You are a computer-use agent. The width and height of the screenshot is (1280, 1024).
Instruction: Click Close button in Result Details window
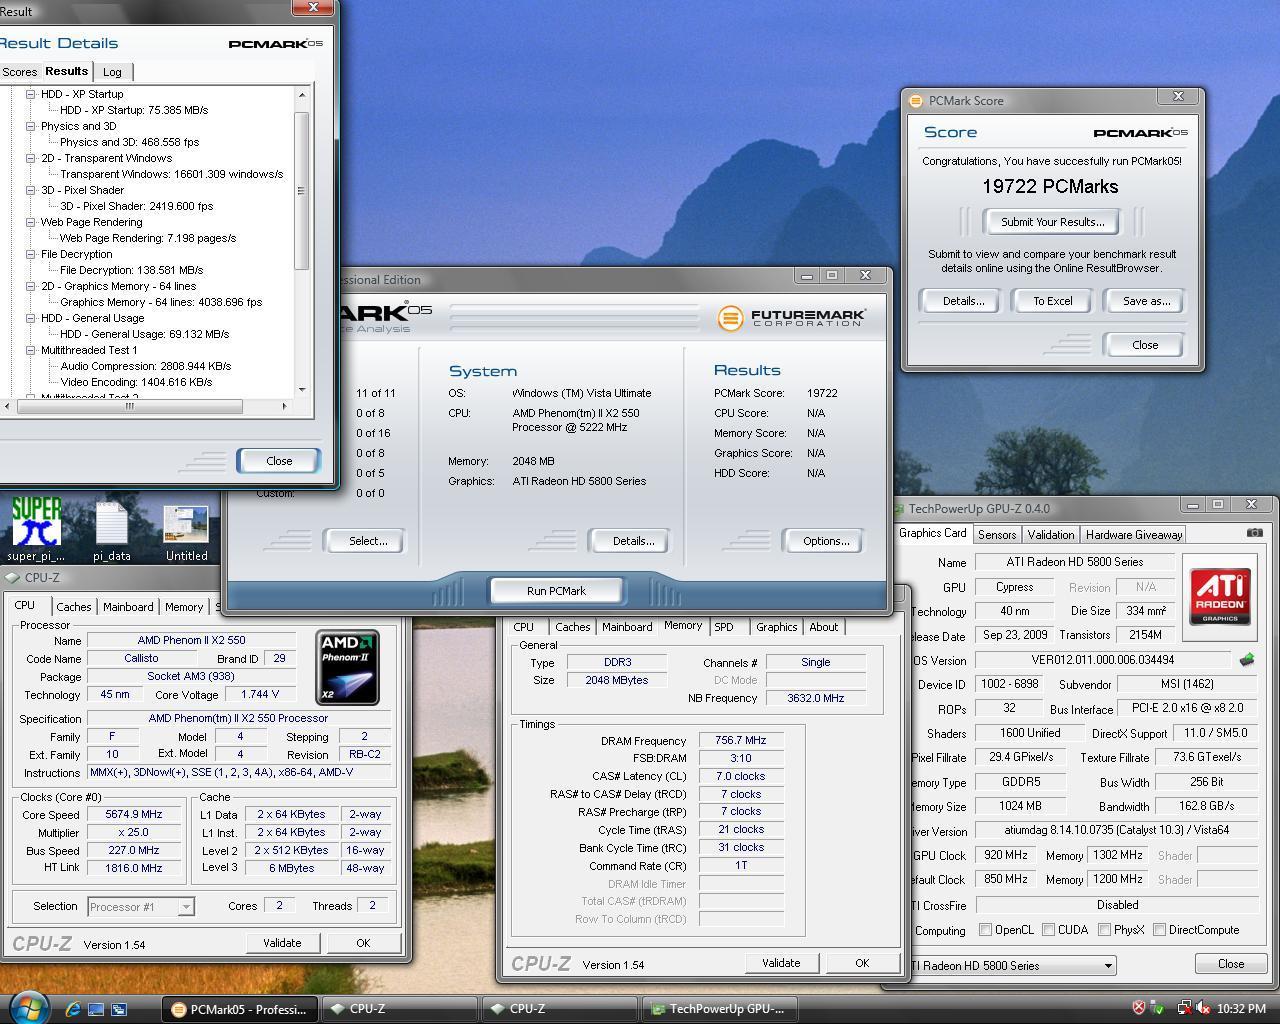pos(279,461)
